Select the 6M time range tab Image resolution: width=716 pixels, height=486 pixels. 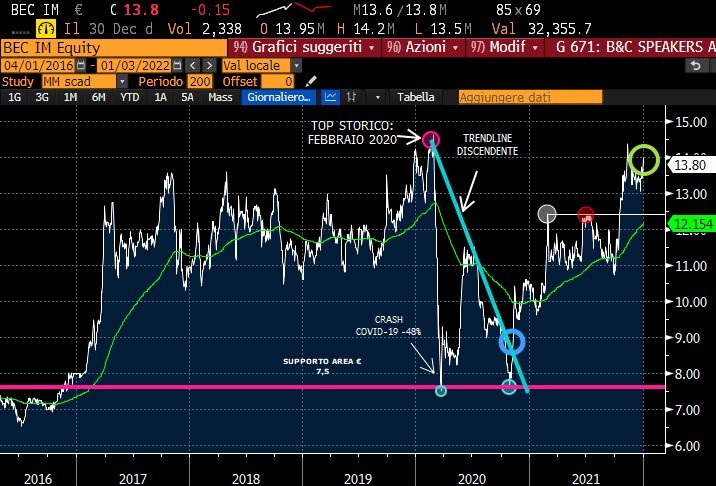(98, 97)
